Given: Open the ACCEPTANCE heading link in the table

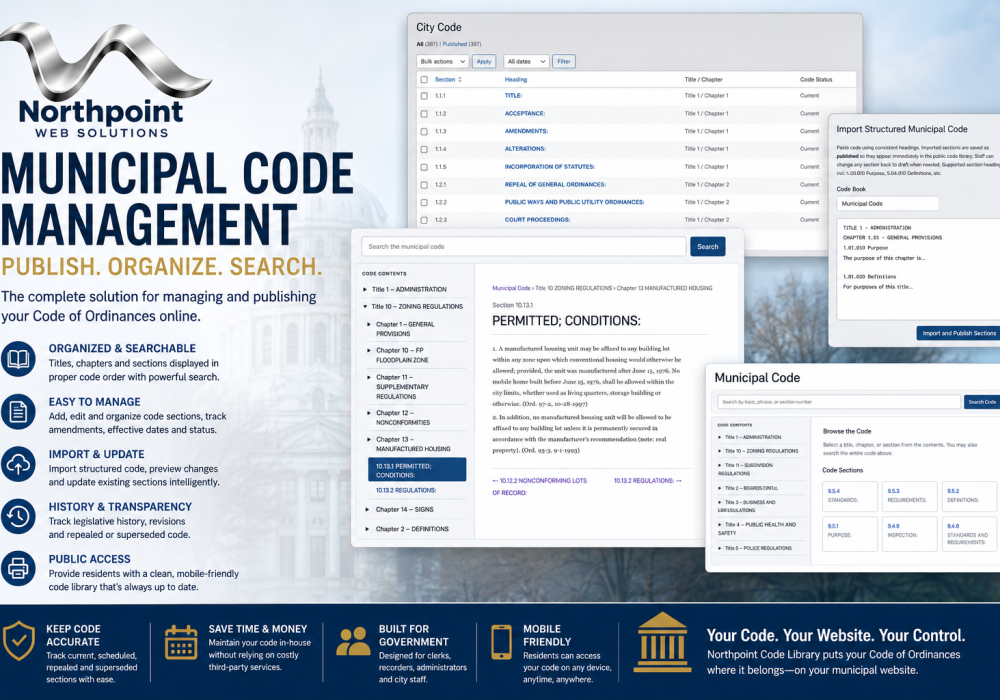Looking at the screenshot, I should point(525,113).
